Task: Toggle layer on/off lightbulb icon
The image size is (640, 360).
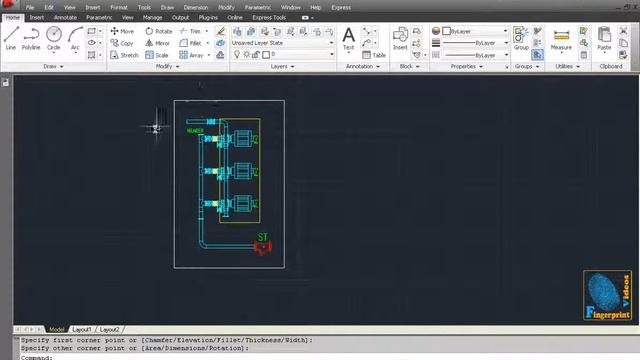Action: (237, 54)
